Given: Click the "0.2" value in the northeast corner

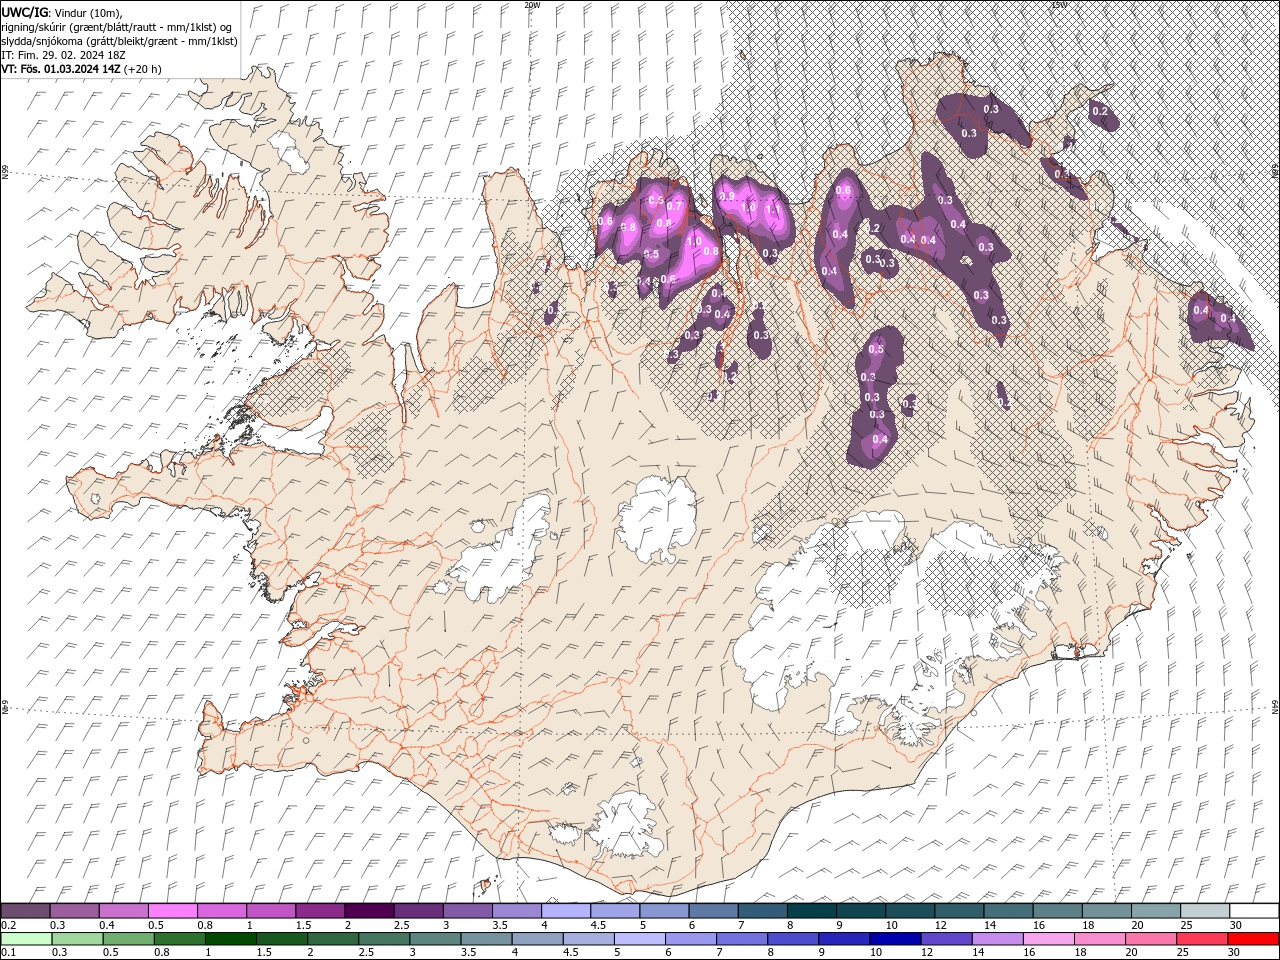Looking at the screenshot, I should coord(1100,111).
